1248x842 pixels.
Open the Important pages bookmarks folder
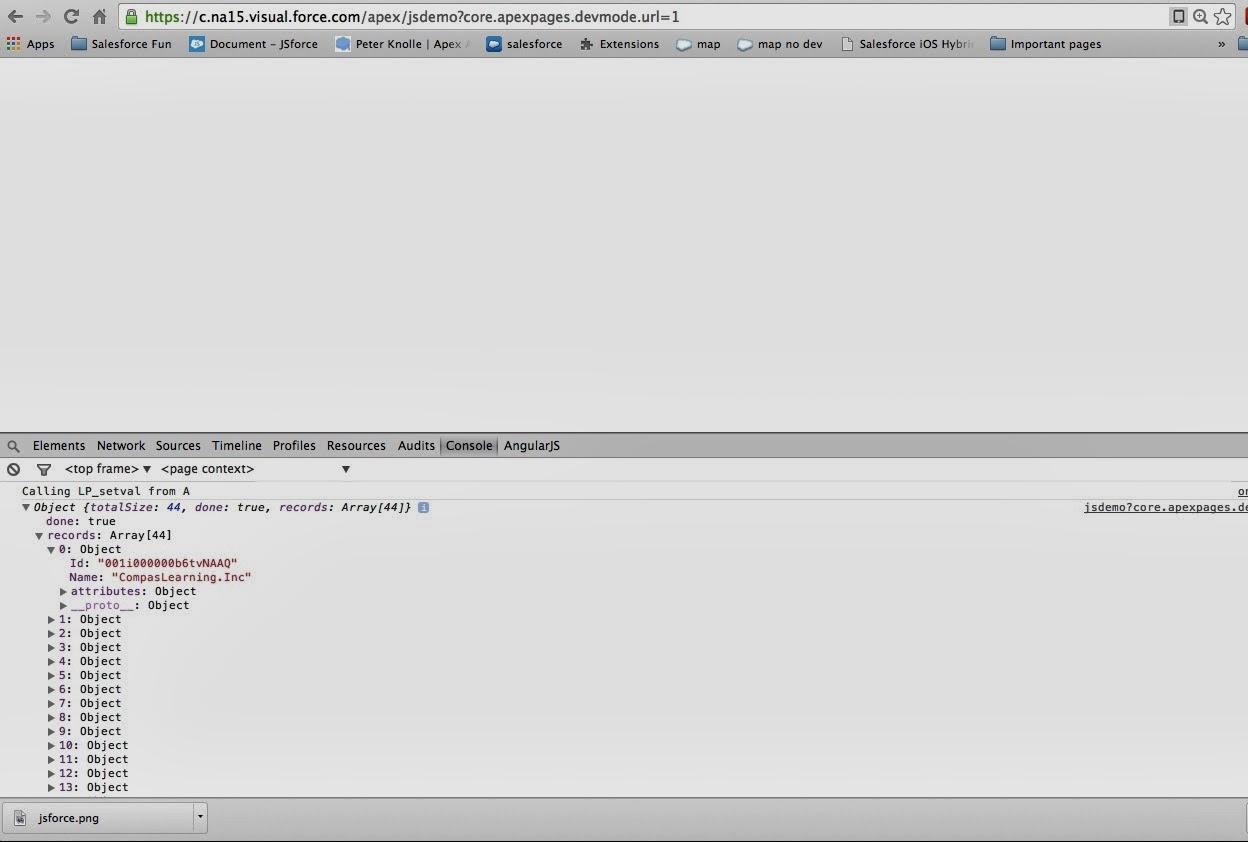(x=1045, y=44)
